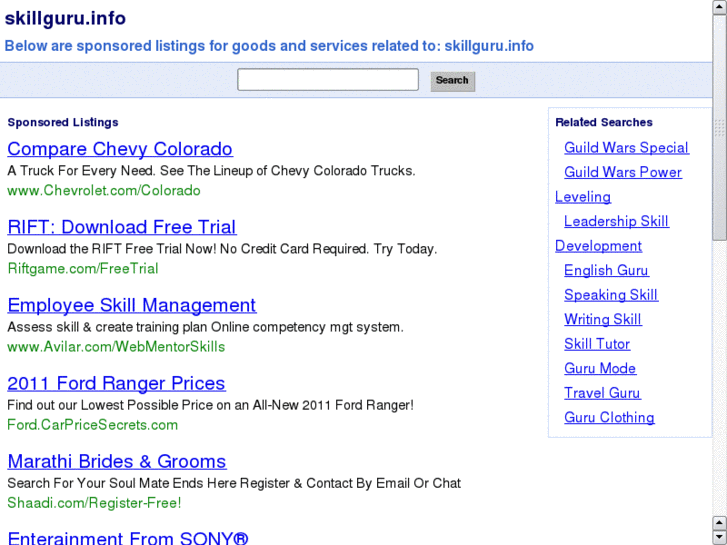
Task: Open www.Chevrolet.com/Colorado green URL
Action: click(104, 190)
